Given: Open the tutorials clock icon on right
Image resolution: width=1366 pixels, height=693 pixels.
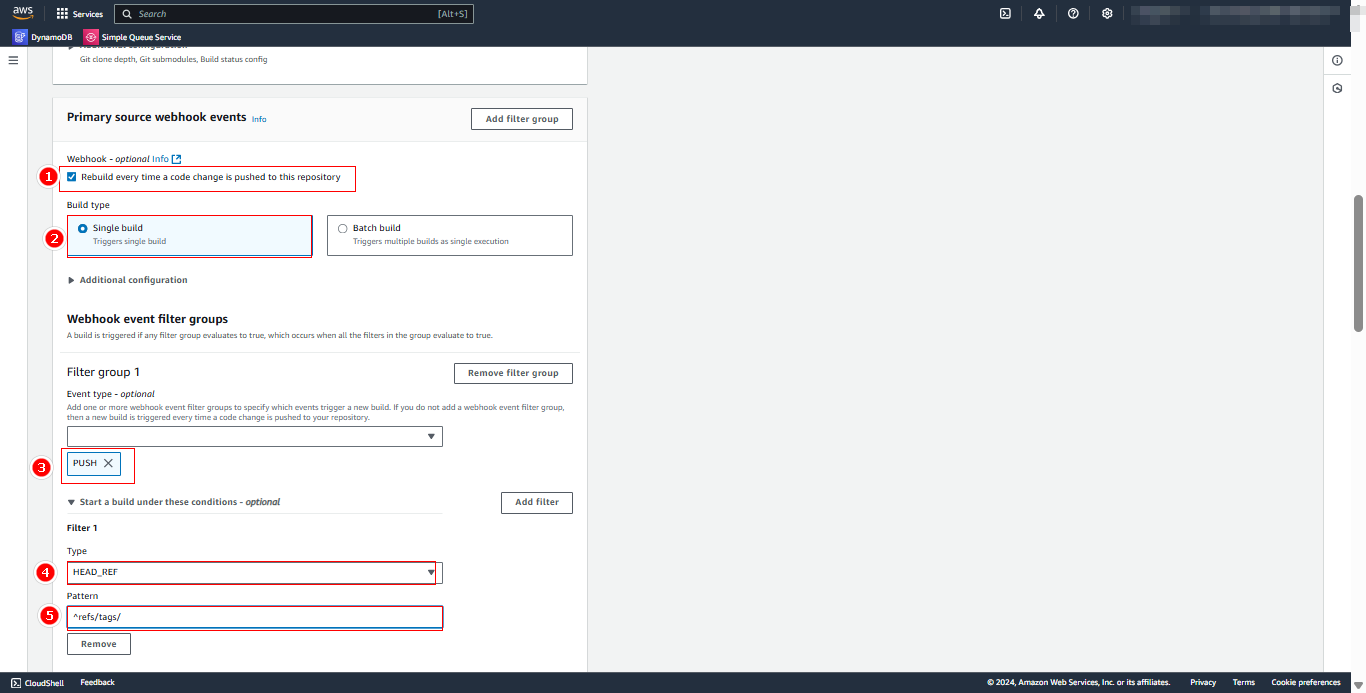Looking at the screenshot, I should coord(1337,88).
